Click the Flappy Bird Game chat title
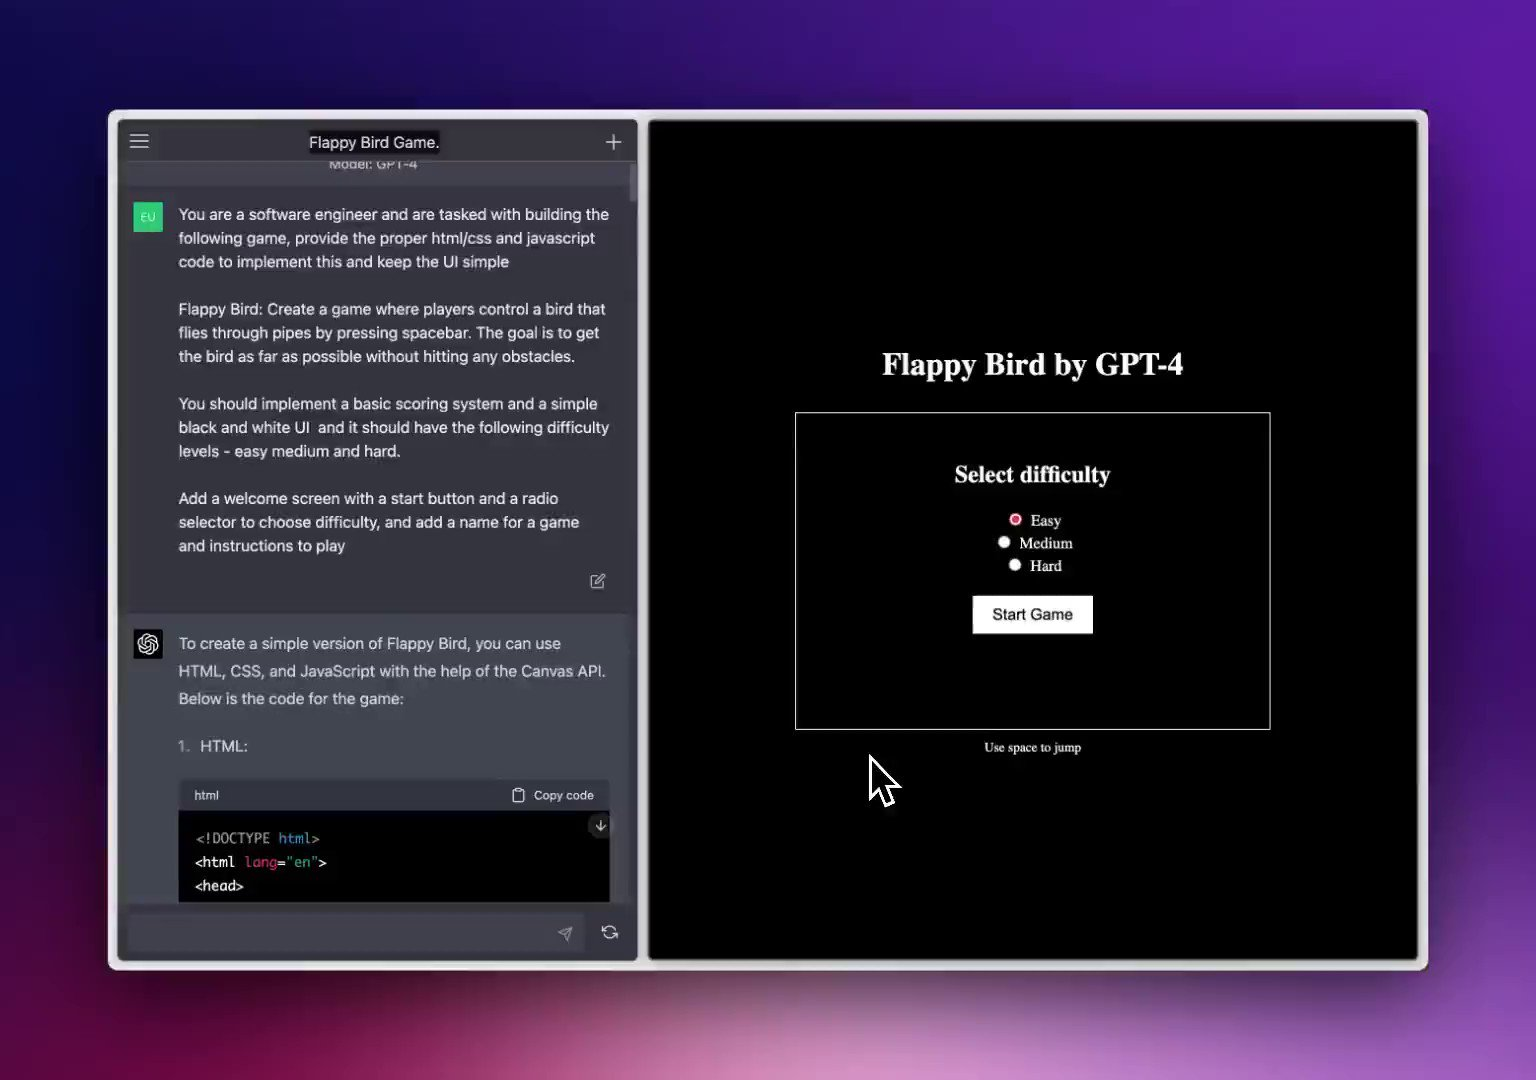The image size is (1536, 1080). tap(374, 142)
